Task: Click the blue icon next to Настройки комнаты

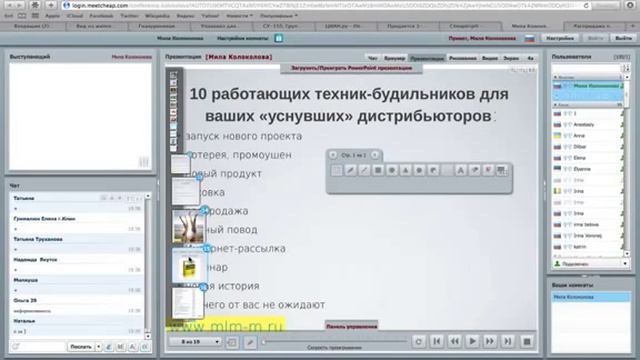Action: 279,38
